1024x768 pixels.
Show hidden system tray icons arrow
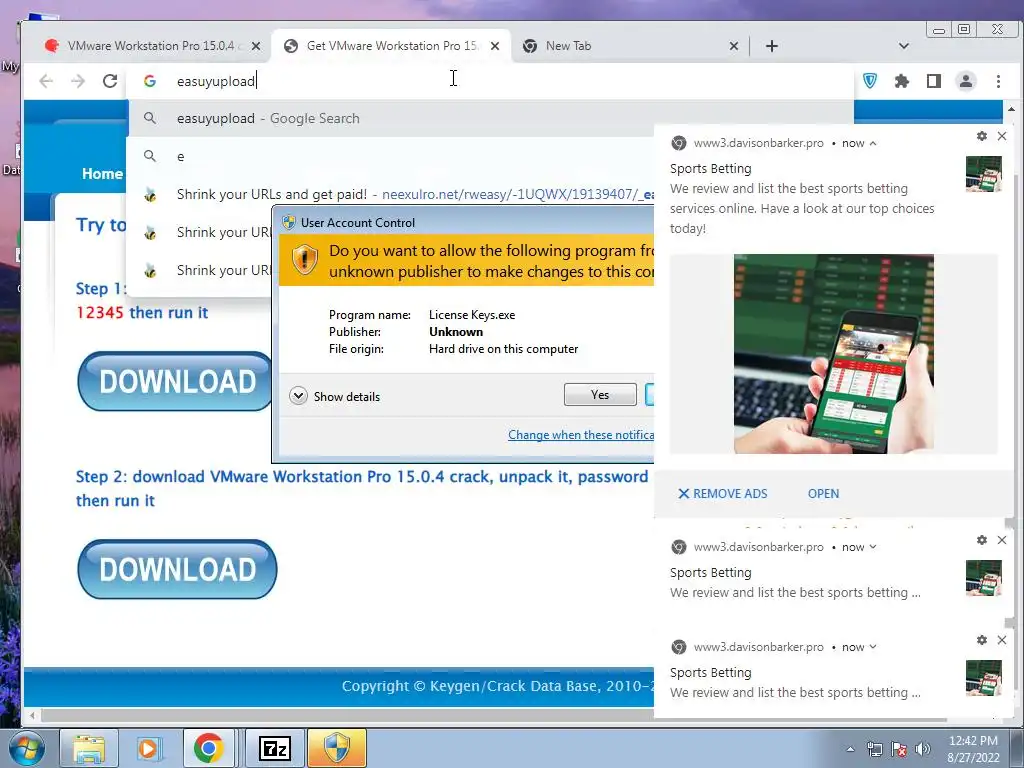(850, 749)
